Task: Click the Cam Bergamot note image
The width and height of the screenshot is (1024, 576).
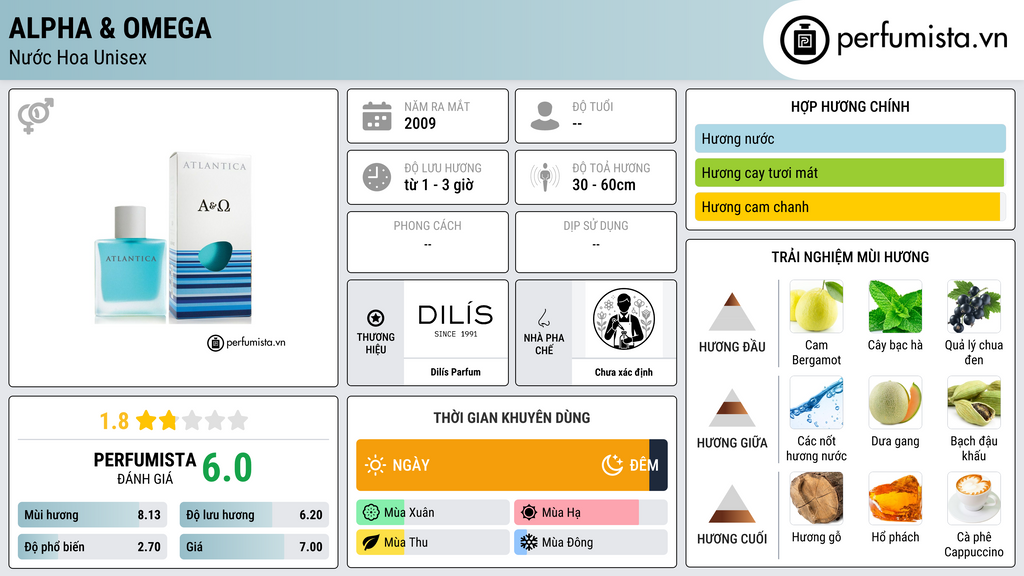Action: 816,306
